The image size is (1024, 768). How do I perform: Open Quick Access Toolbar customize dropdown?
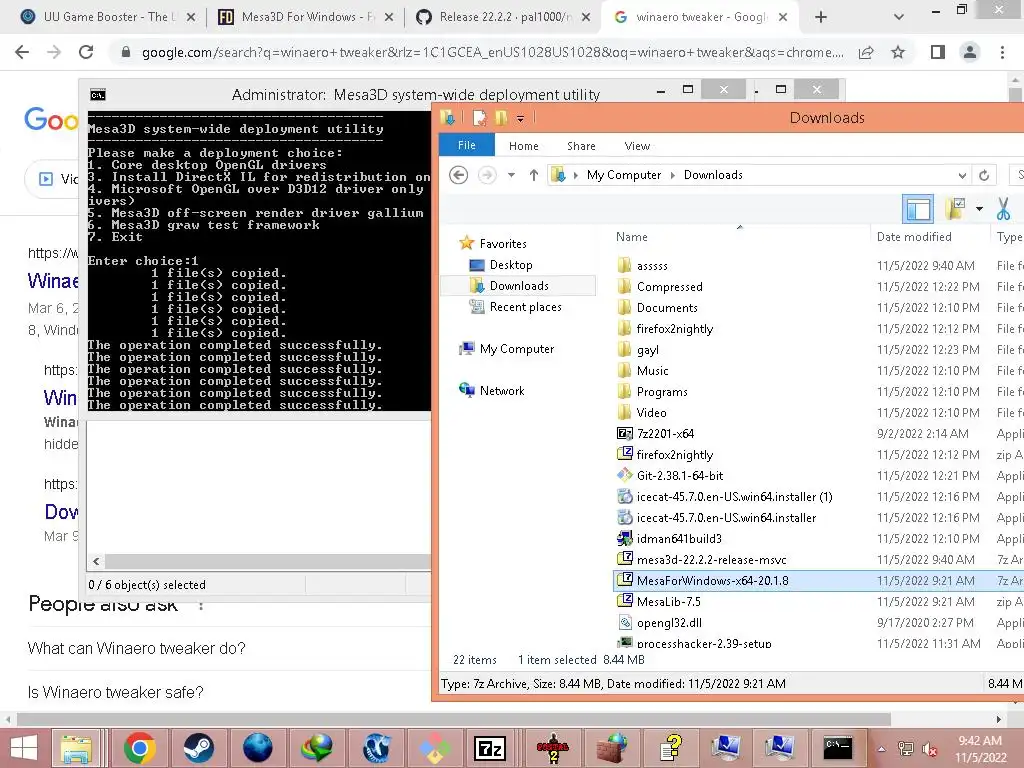520,118
